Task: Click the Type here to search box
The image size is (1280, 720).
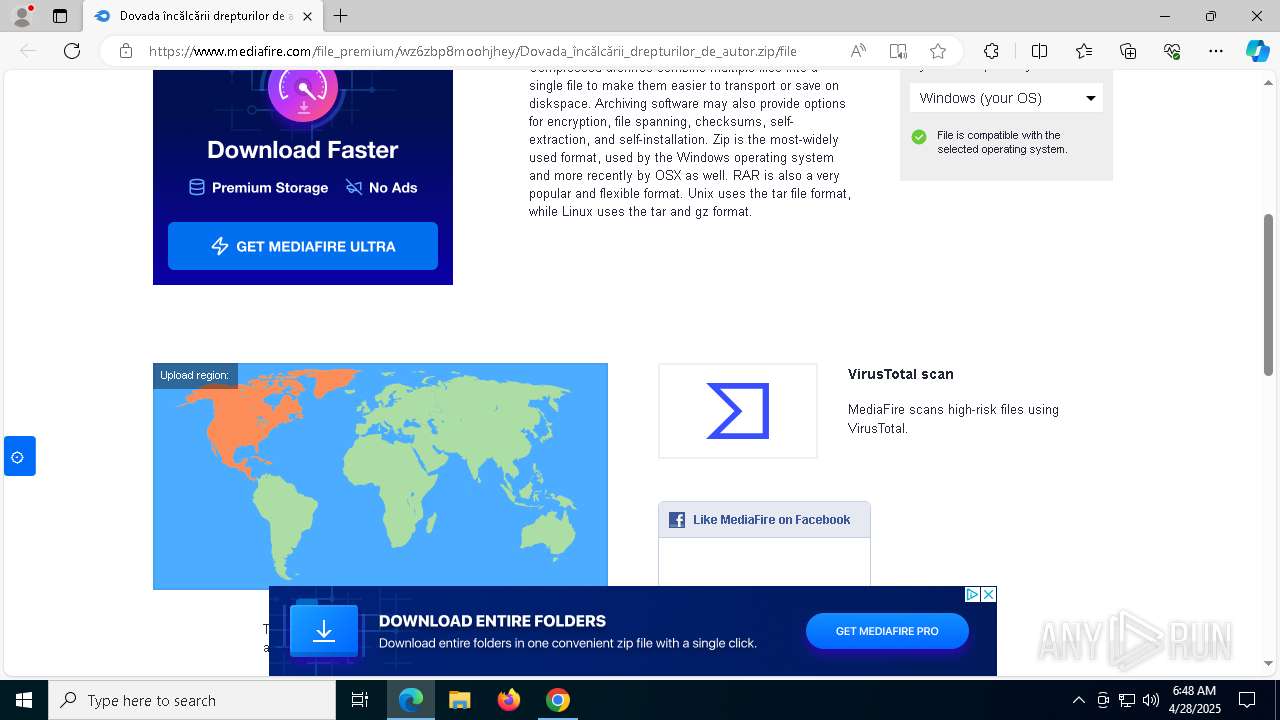Action: point(192,700)
